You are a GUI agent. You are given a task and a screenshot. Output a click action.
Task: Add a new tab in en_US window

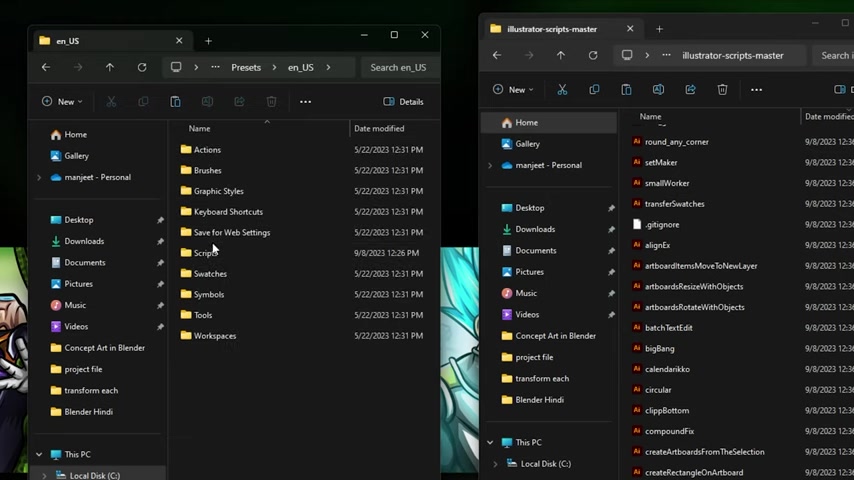click(x=208, y=41)
